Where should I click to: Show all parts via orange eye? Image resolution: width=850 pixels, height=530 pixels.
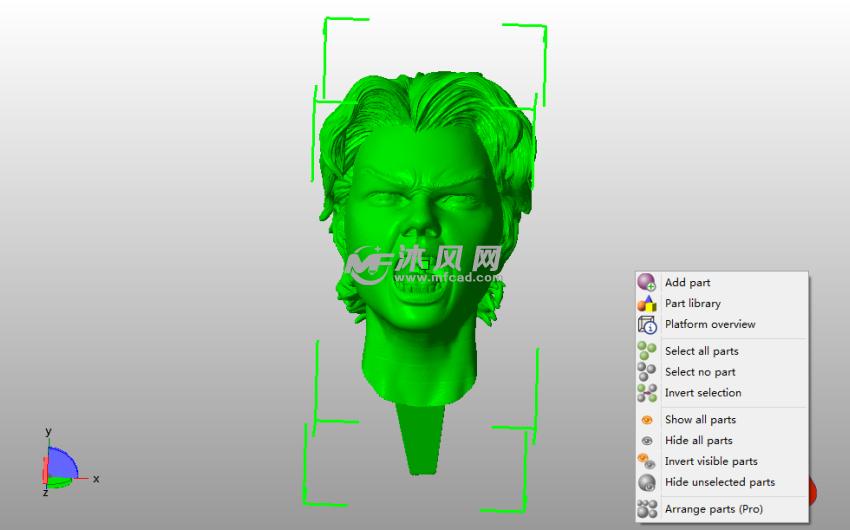tap(647, 420)
